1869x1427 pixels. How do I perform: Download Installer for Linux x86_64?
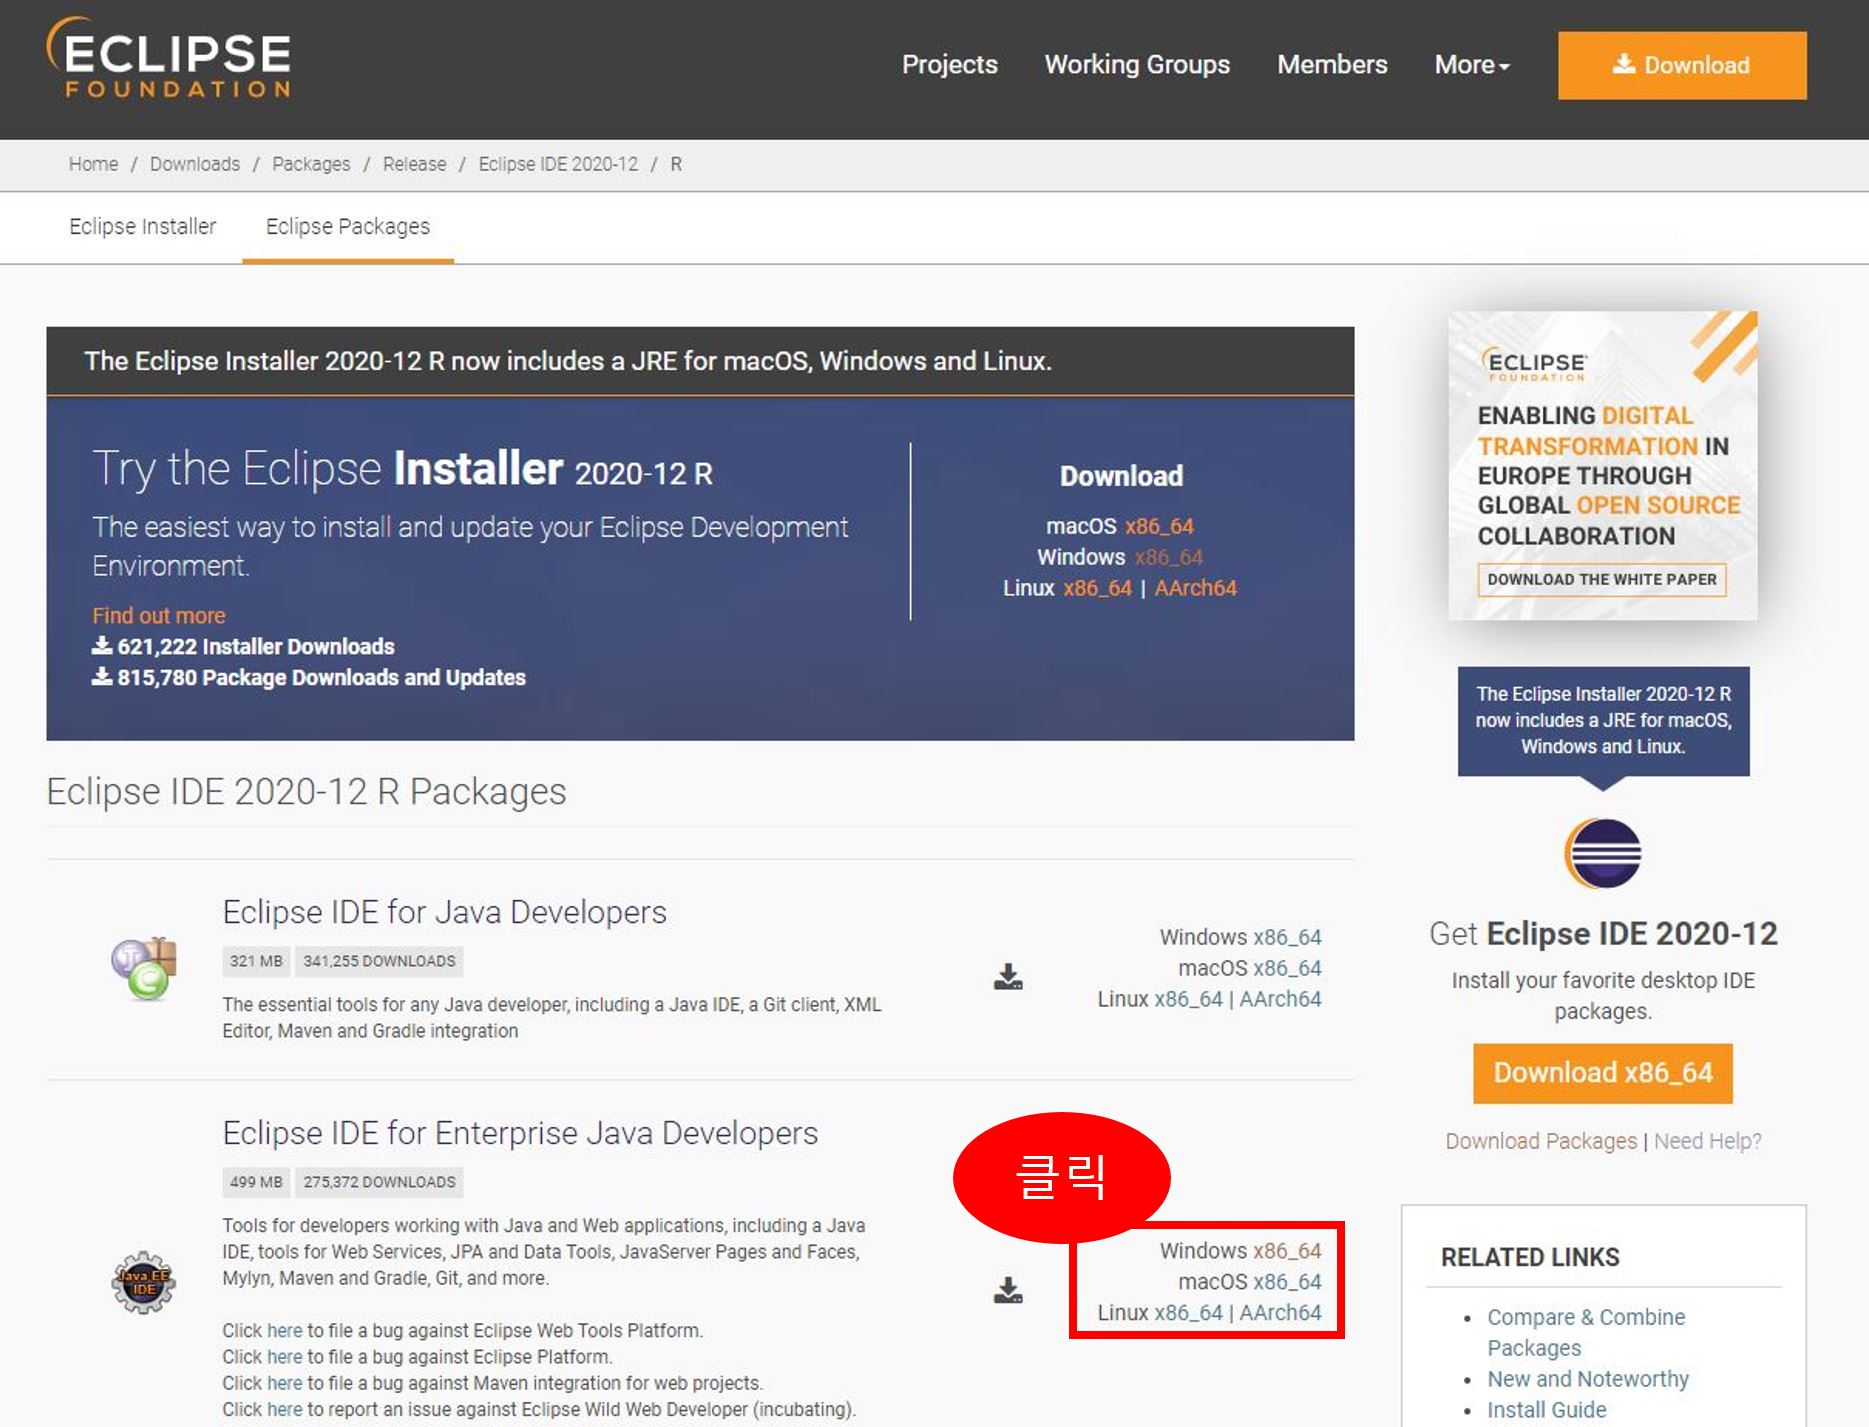coord(1097,588)
